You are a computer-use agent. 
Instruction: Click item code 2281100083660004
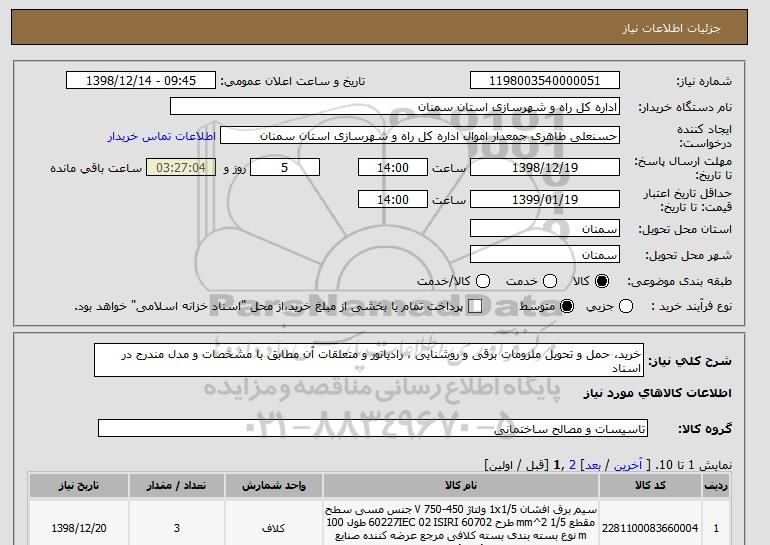[650, 528]
